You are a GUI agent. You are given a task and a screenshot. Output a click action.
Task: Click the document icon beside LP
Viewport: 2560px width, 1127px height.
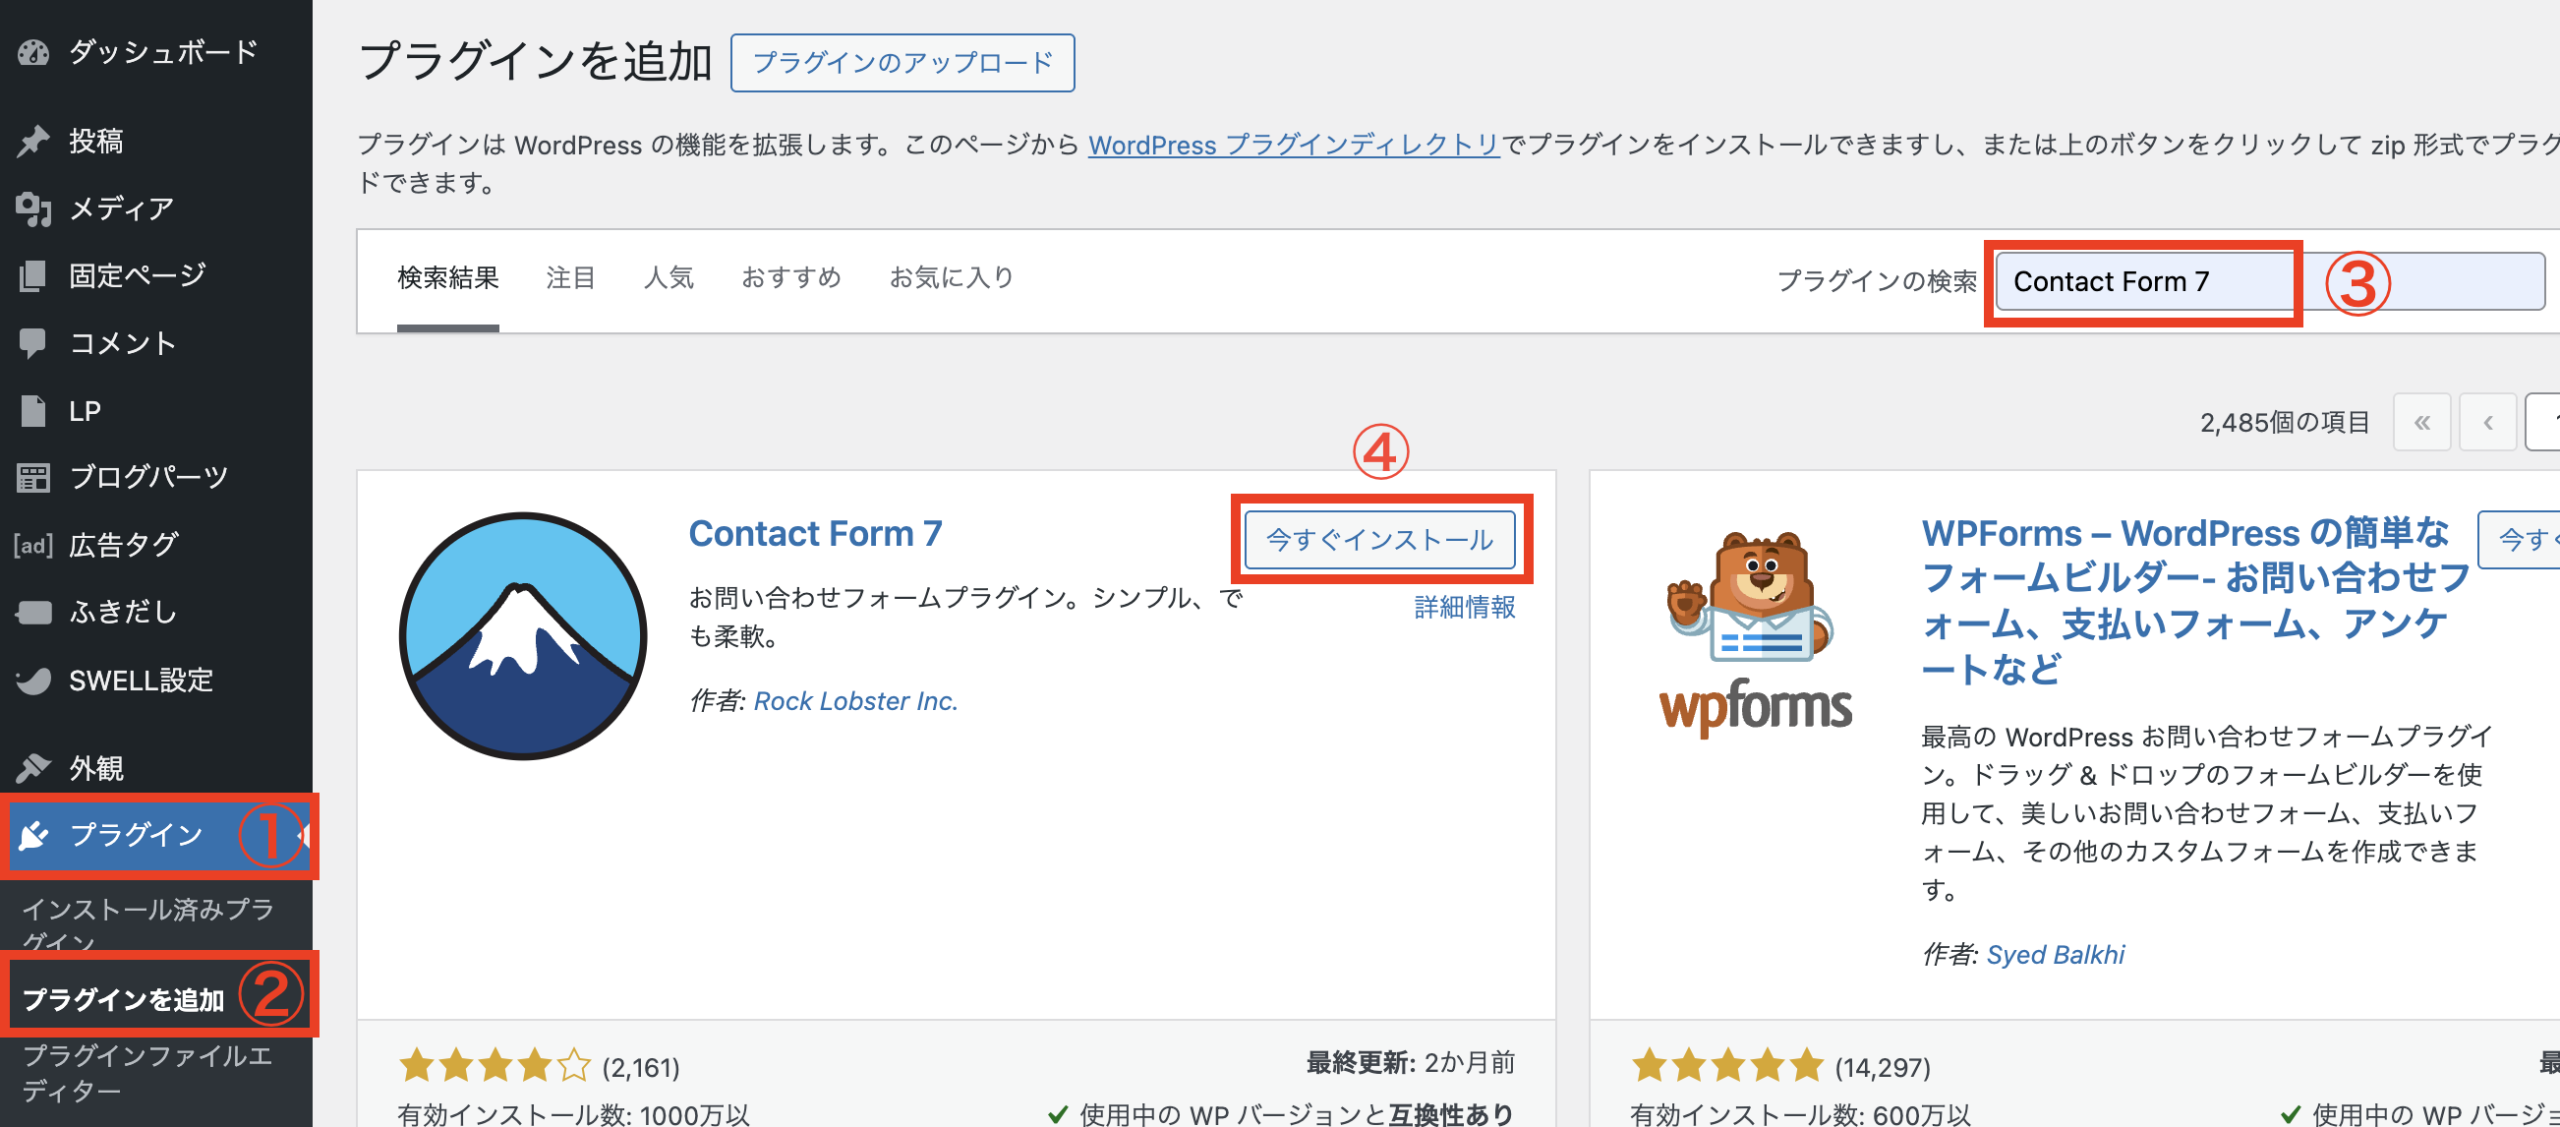pos(33,411)
